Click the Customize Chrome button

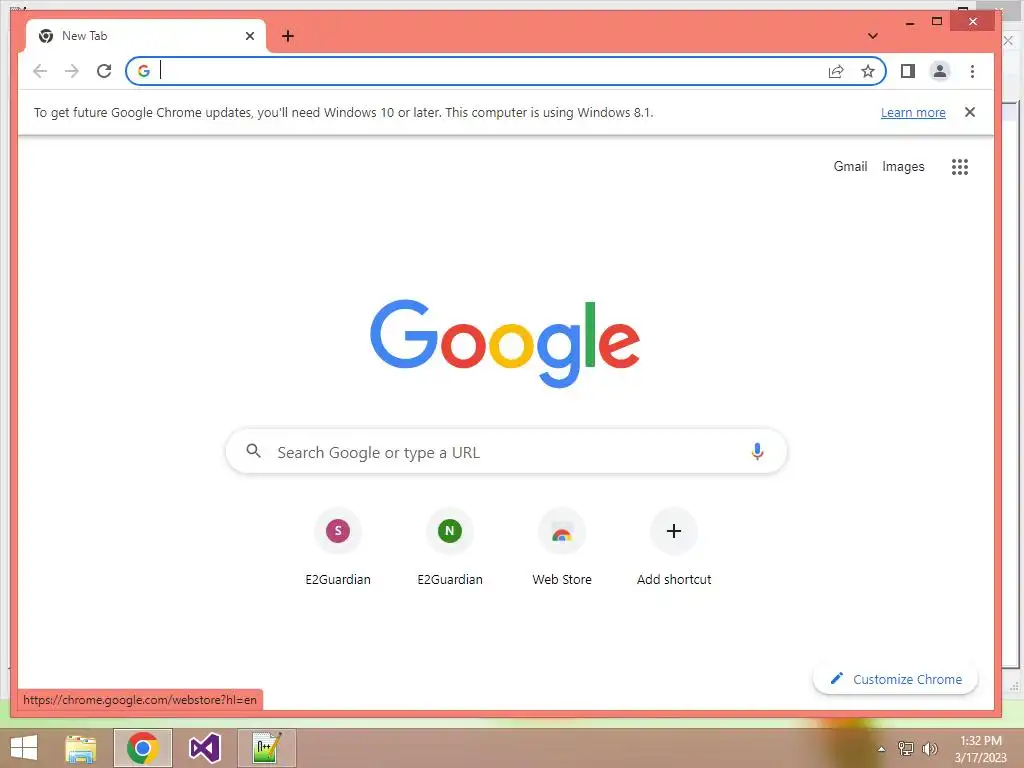[895, 679]
